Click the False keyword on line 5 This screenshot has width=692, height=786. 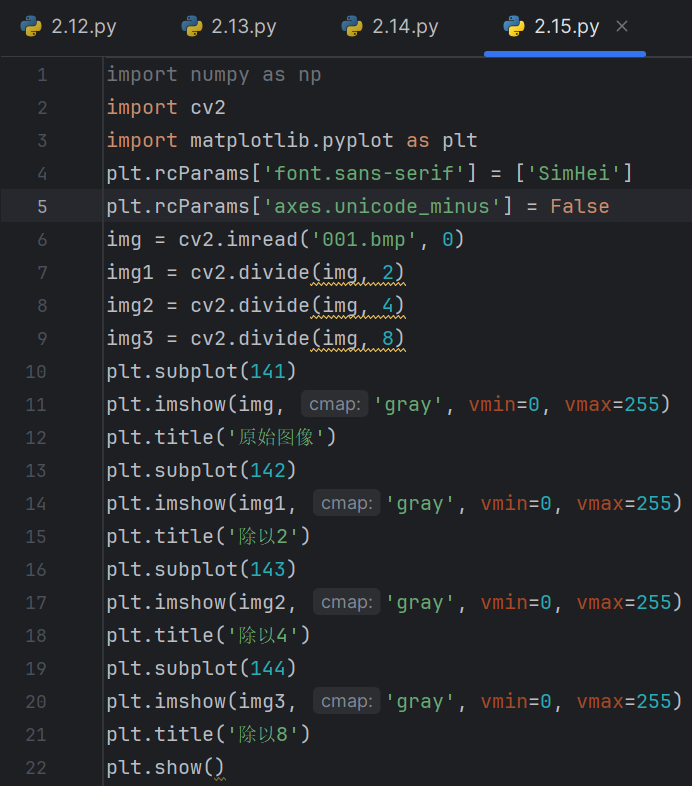click(x=580, y=207)
